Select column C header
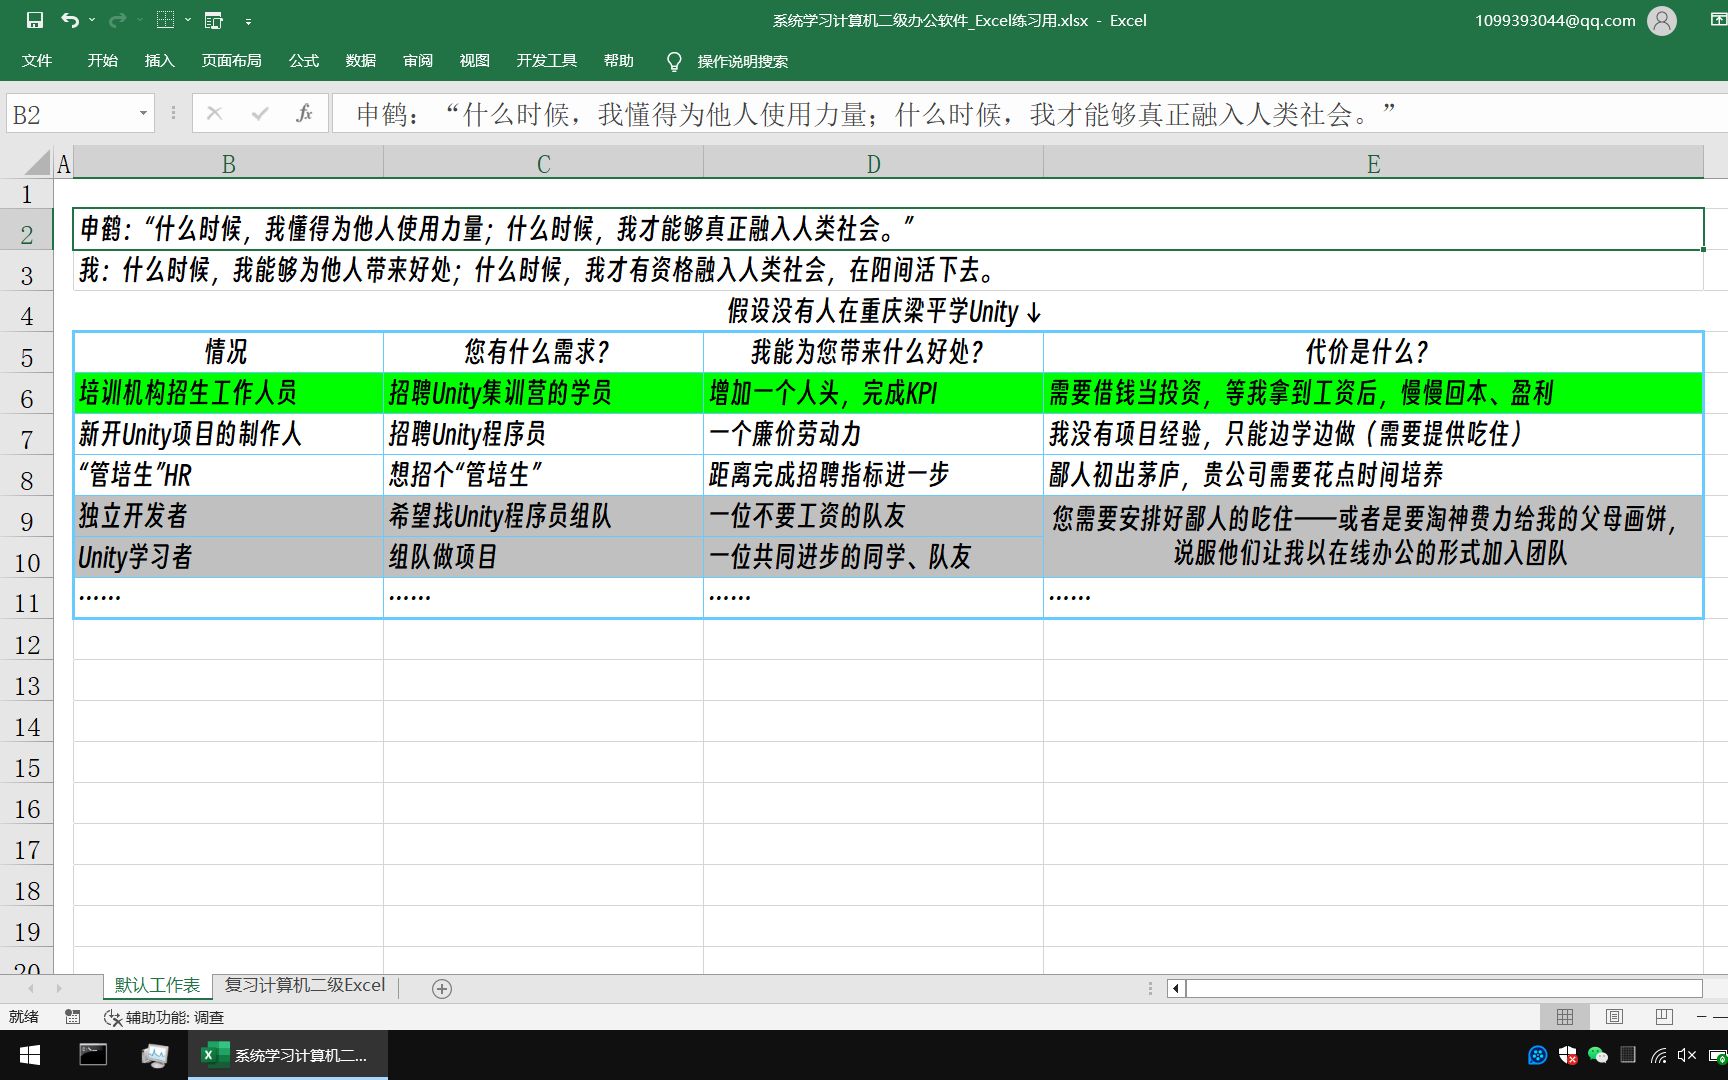 coord(543,164)
